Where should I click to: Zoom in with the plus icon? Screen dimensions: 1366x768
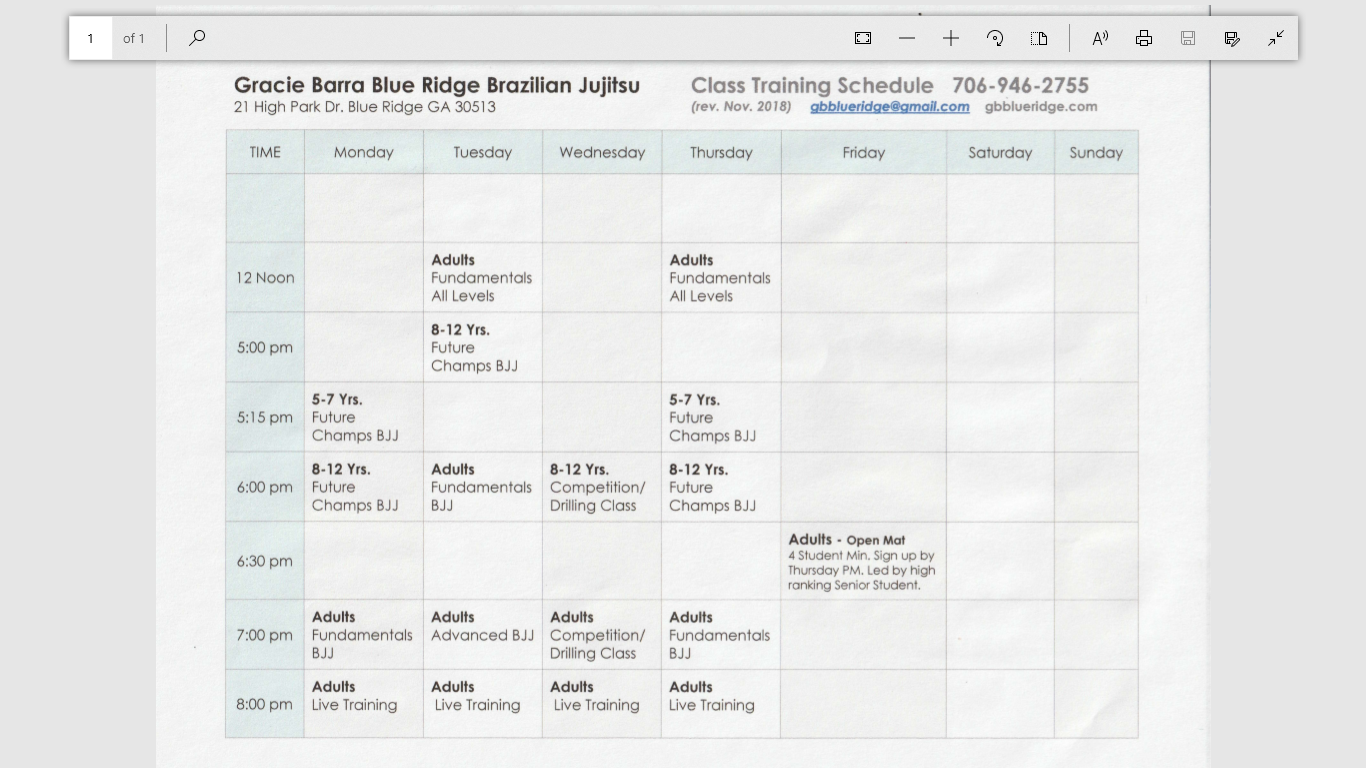[951, 38]
